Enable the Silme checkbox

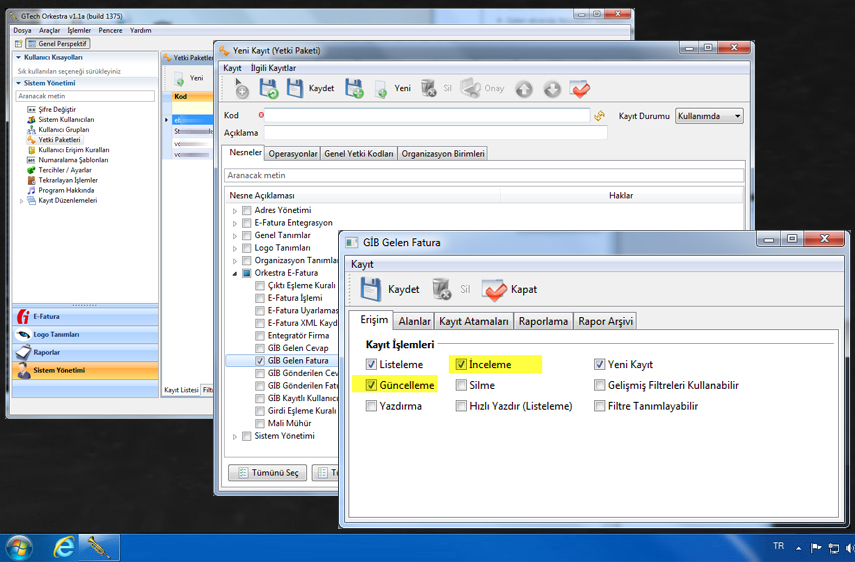(461, 385)
